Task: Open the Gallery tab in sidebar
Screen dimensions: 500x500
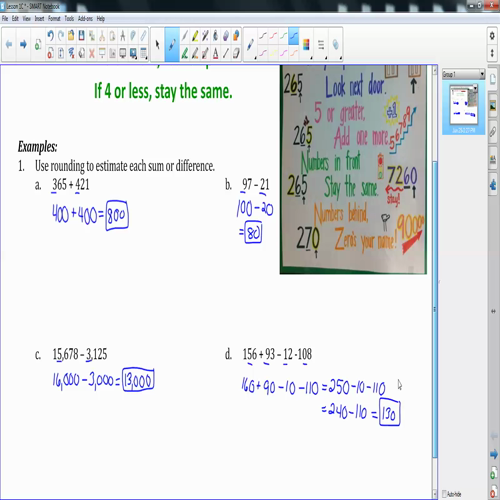Action: point(493,106)
